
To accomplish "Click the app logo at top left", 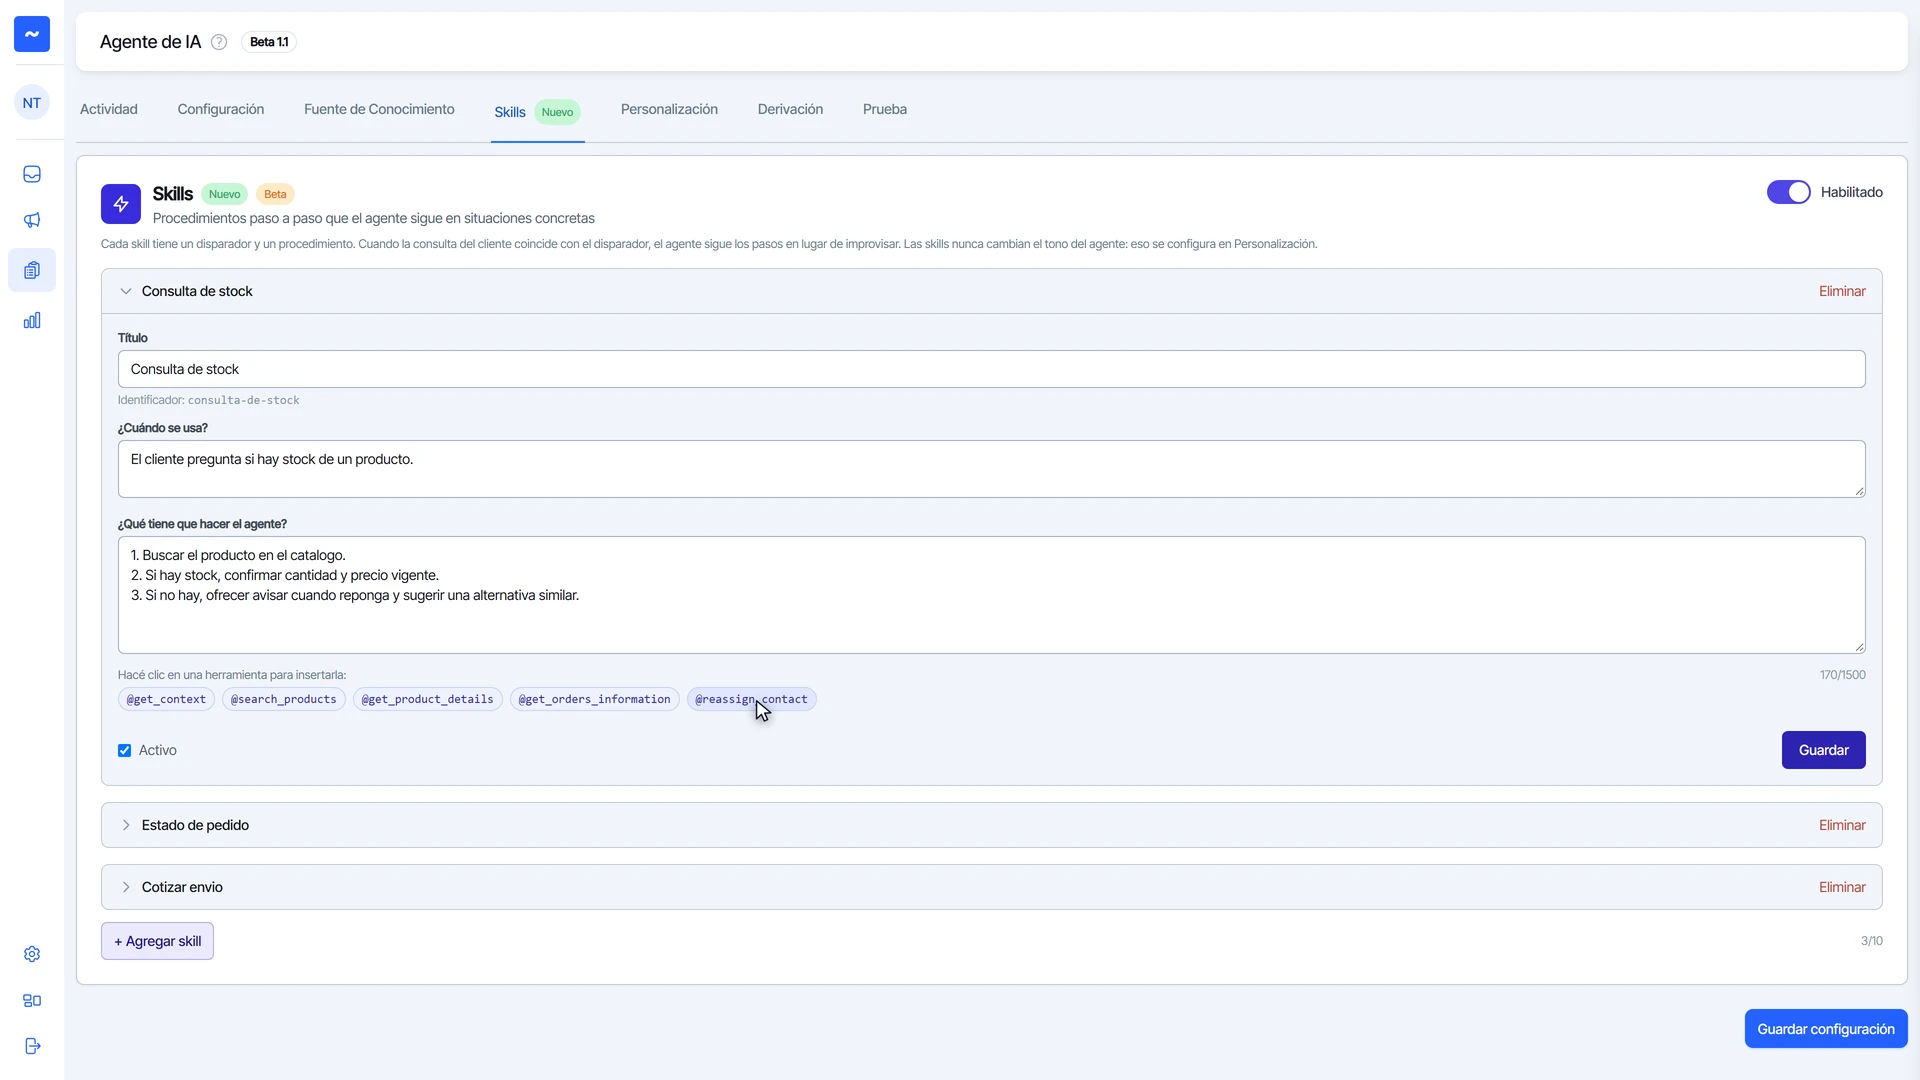I will point(32,34).
